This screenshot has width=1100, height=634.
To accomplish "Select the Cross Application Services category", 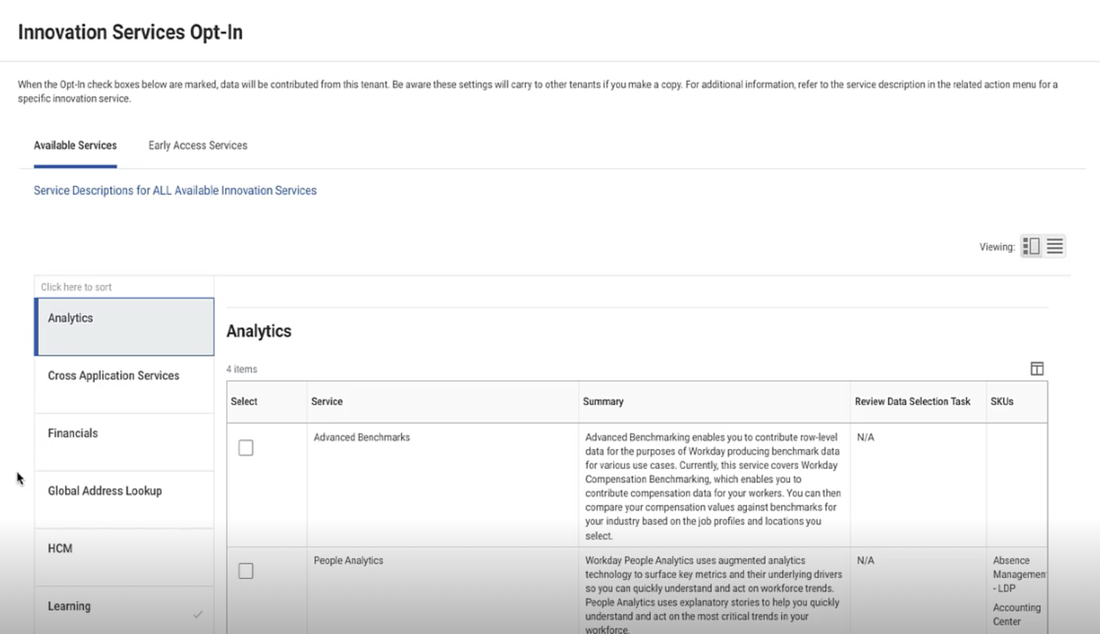I will tap(124, 384).
